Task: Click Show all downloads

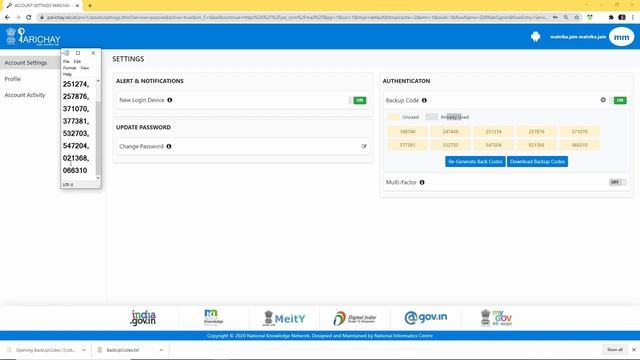Action: (615, 350)
